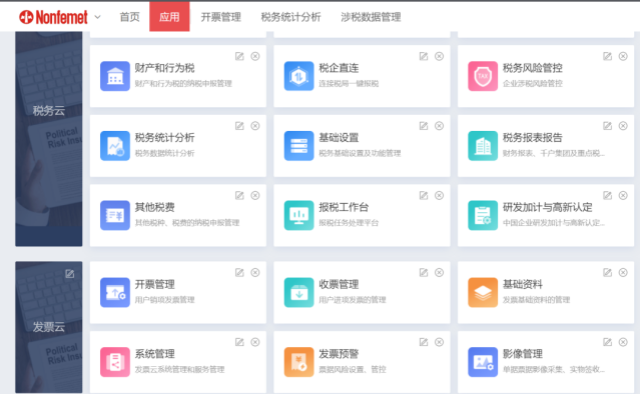640x394 pixels.
Task: Edit the 其他税费 card
Action: click(x=240, y=196)
